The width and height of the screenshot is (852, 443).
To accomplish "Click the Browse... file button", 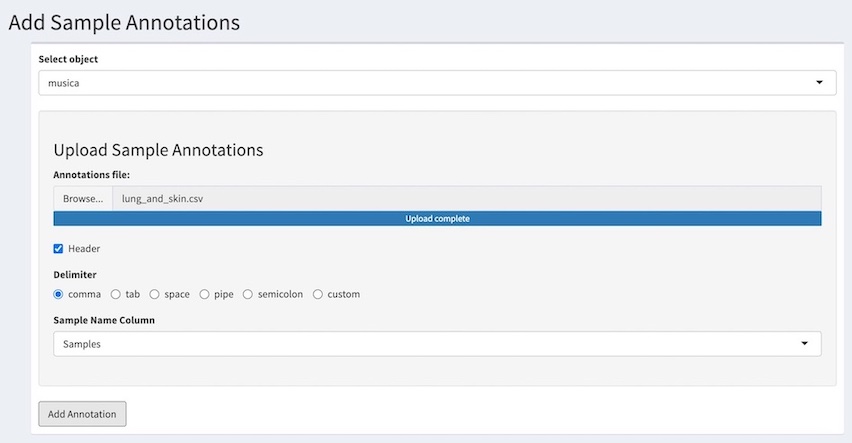I will (x=83, y=199).
